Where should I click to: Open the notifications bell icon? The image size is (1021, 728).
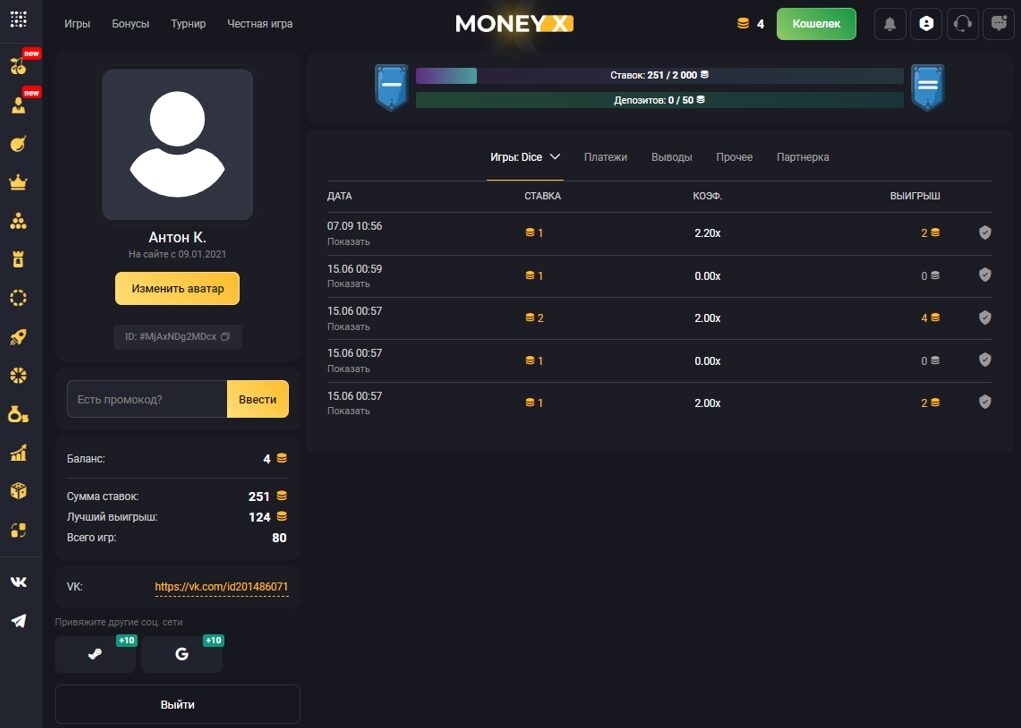click(889, 24)
